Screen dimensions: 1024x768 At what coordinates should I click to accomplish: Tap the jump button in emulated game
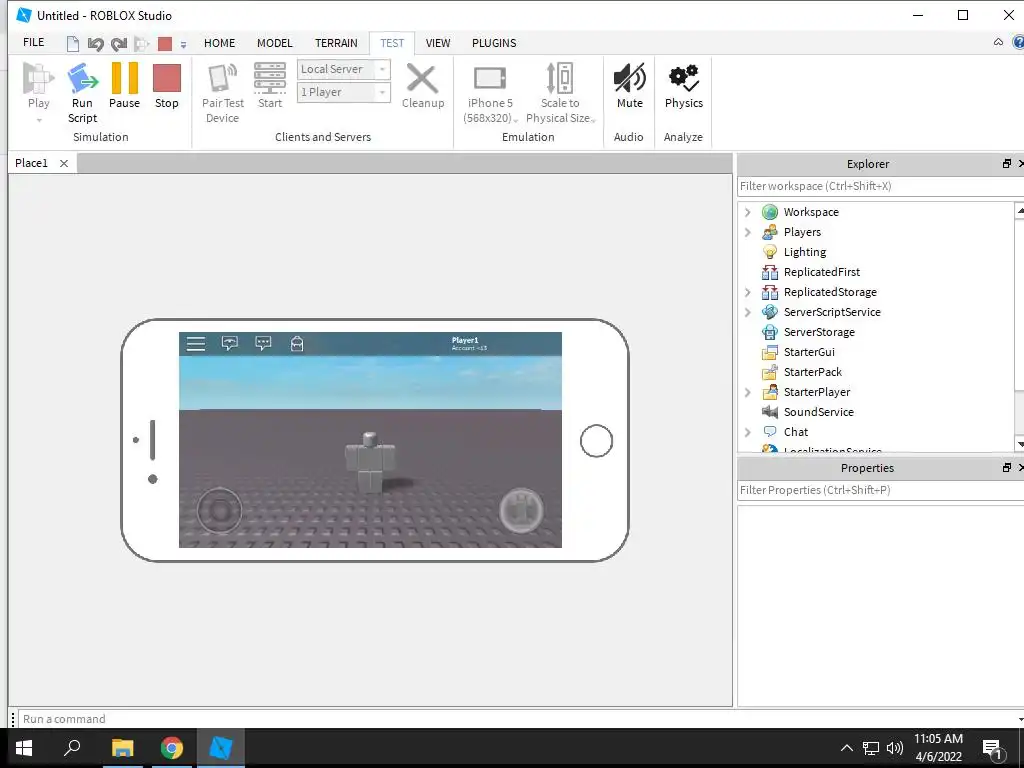coord(521,511)
